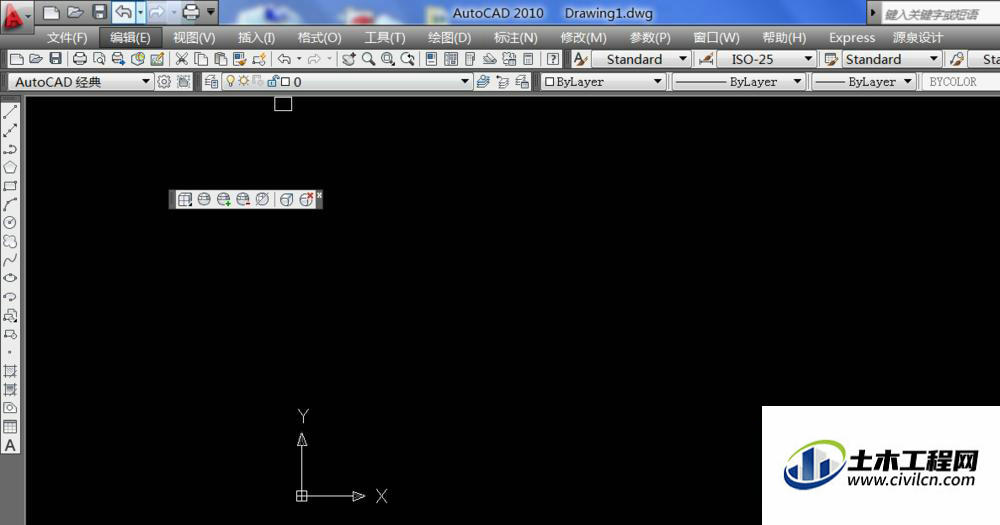The width and height of the screenshot is (1000, 525).
Task: Select the Revision Cloud tool
Action: click(x=10, y=242)
